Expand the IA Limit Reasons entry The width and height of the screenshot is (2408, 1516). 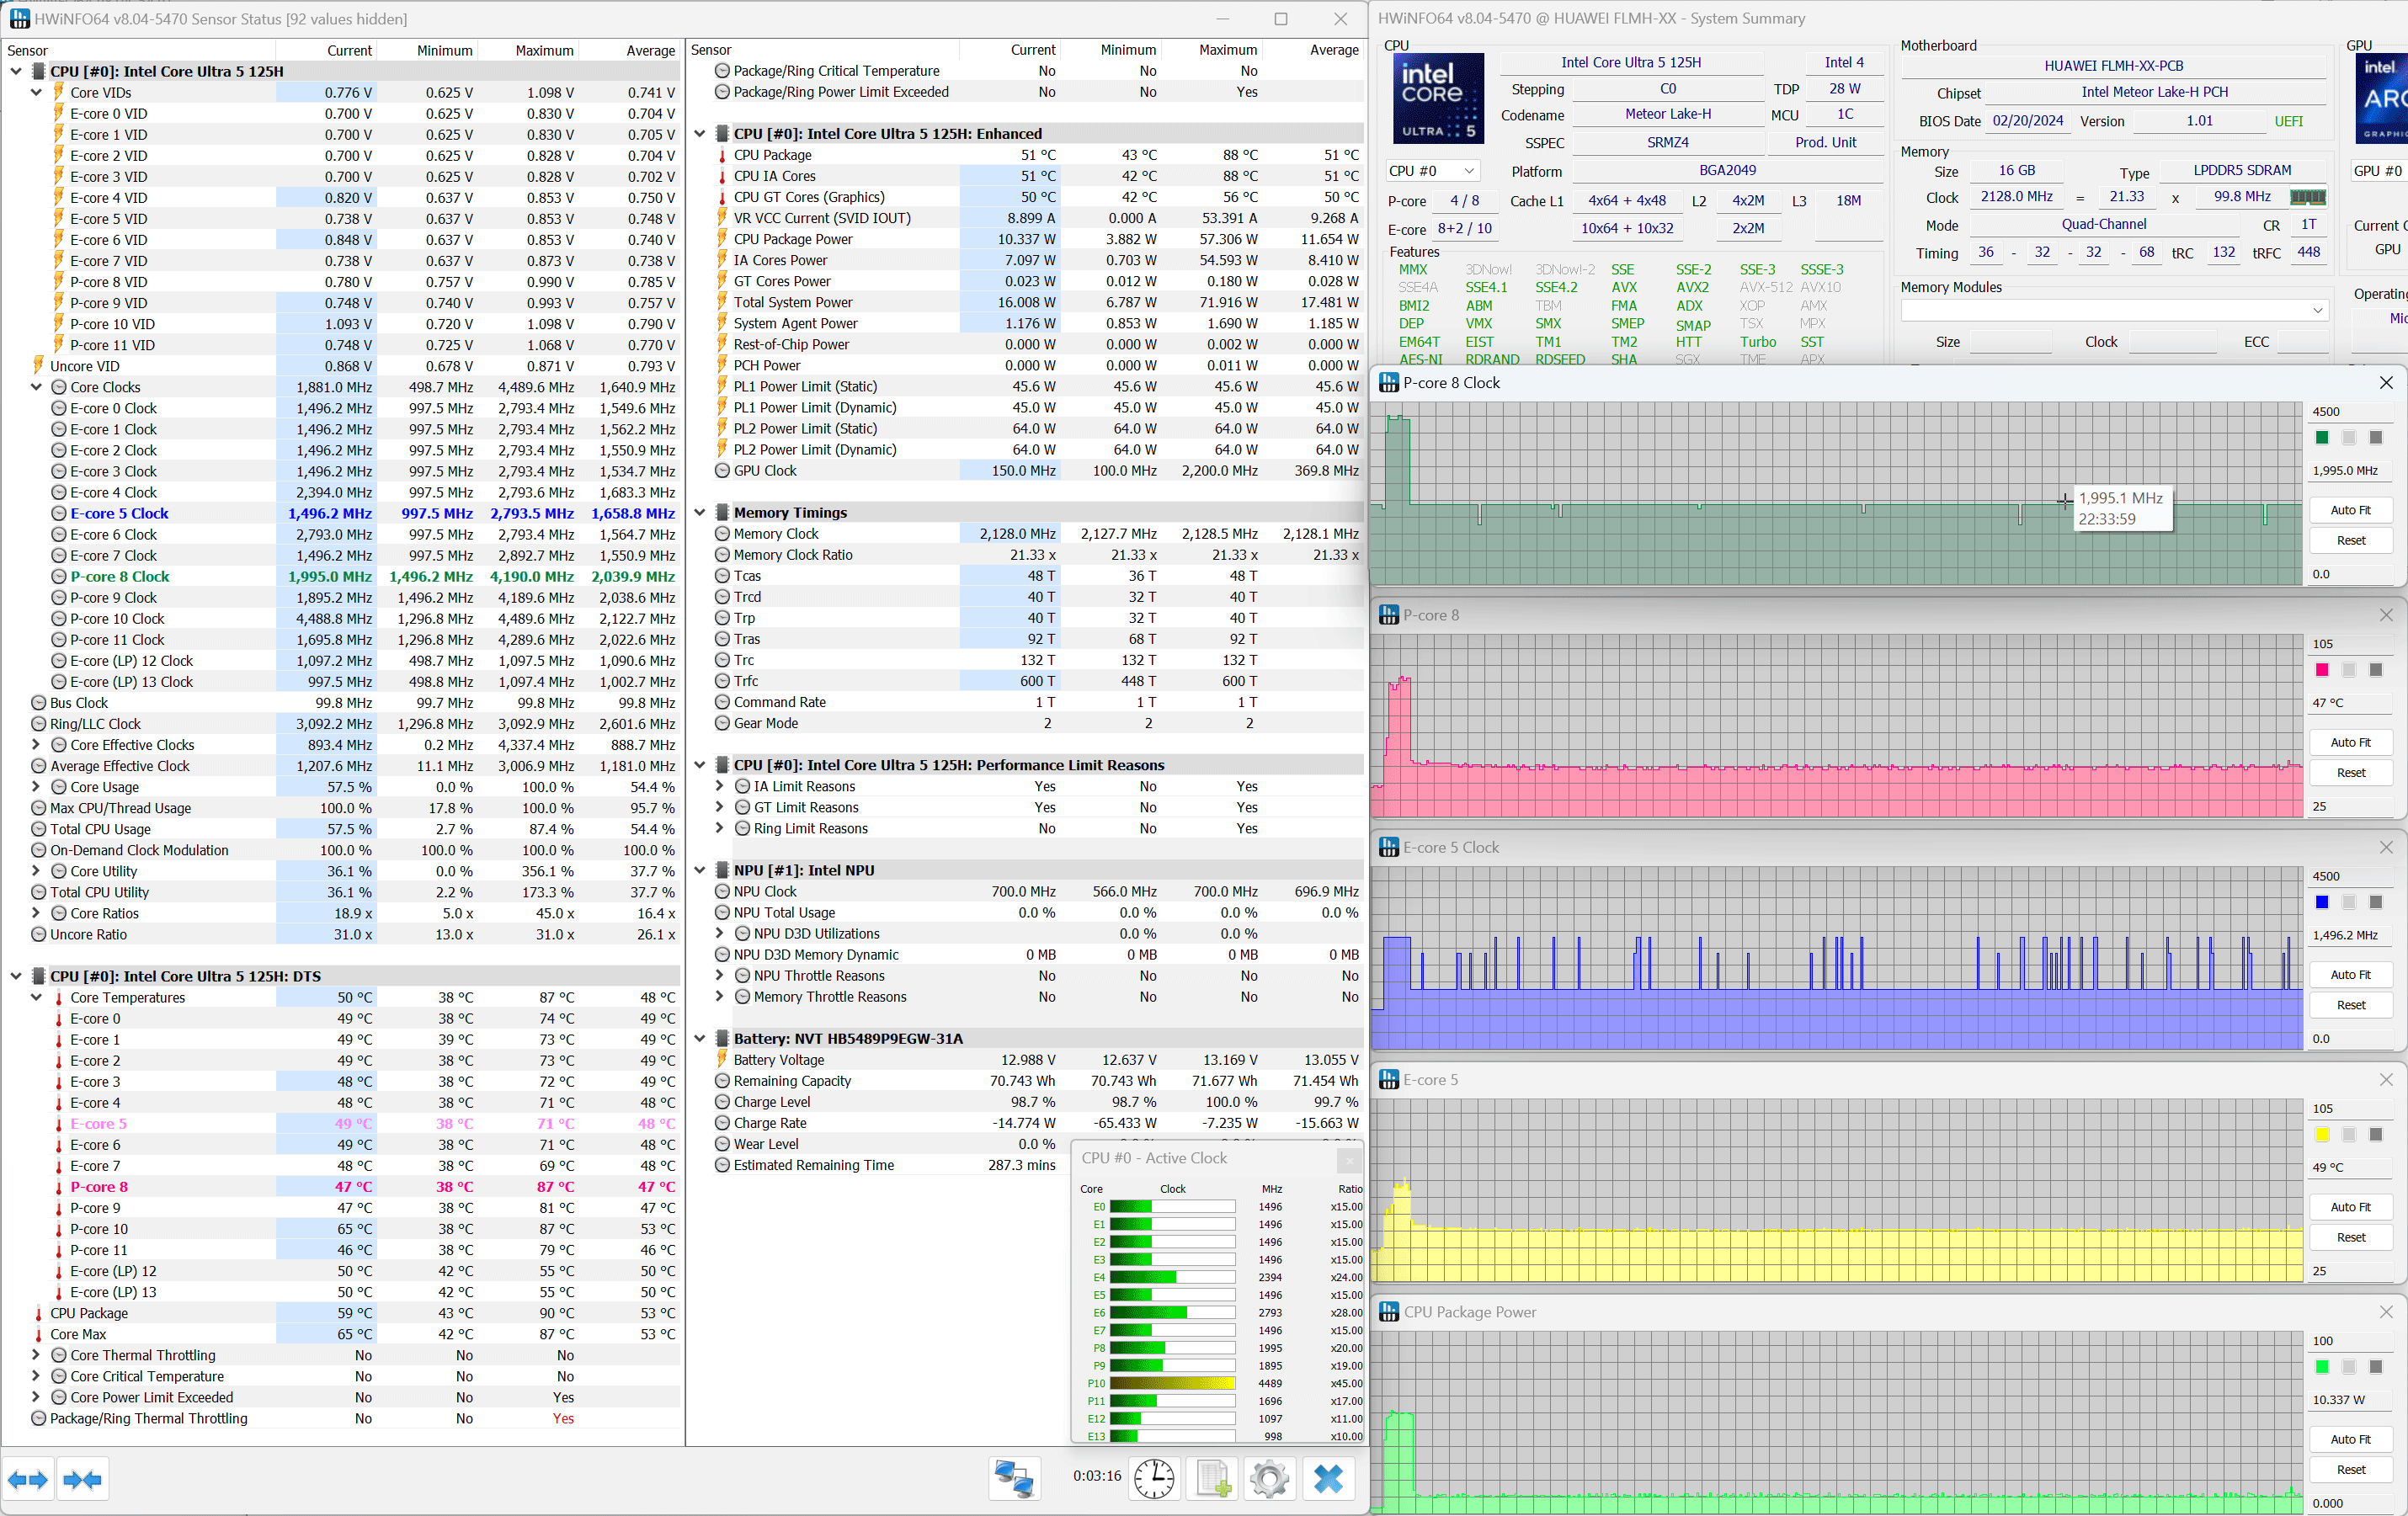click(x=719, y=786)
